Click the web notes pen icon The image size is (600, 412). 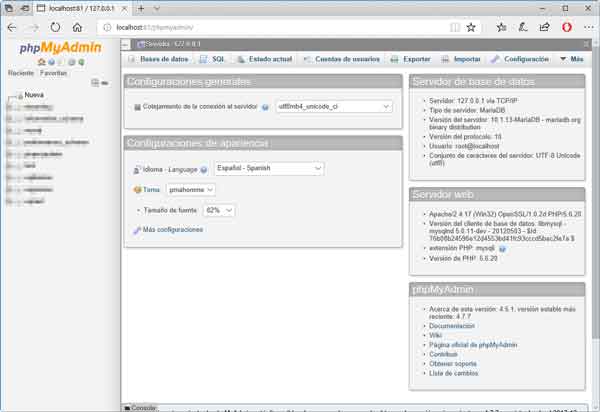pyautogui.click(x=523, y=28)
